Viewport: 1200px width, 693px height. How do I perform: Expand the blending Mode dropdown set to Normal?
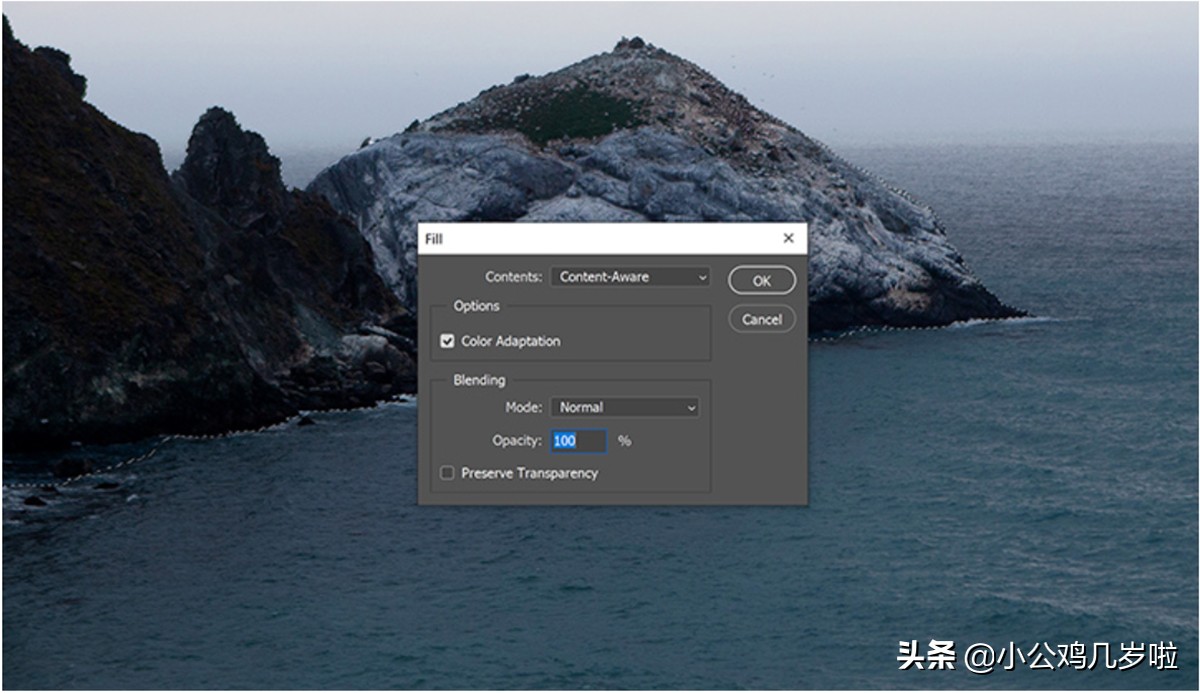pyautogui.click(x=625, y=408)
